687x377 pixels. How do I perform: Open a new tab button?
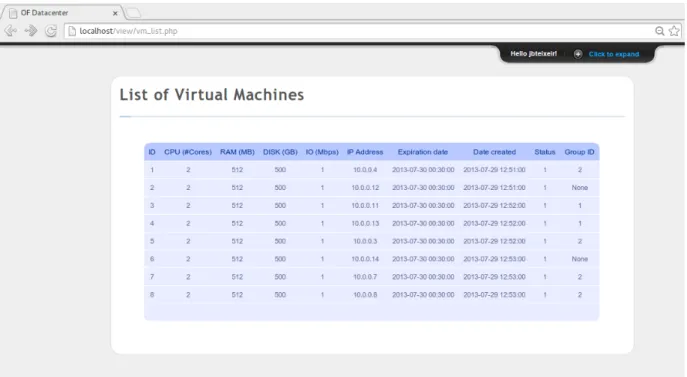[x=134, y=13]
